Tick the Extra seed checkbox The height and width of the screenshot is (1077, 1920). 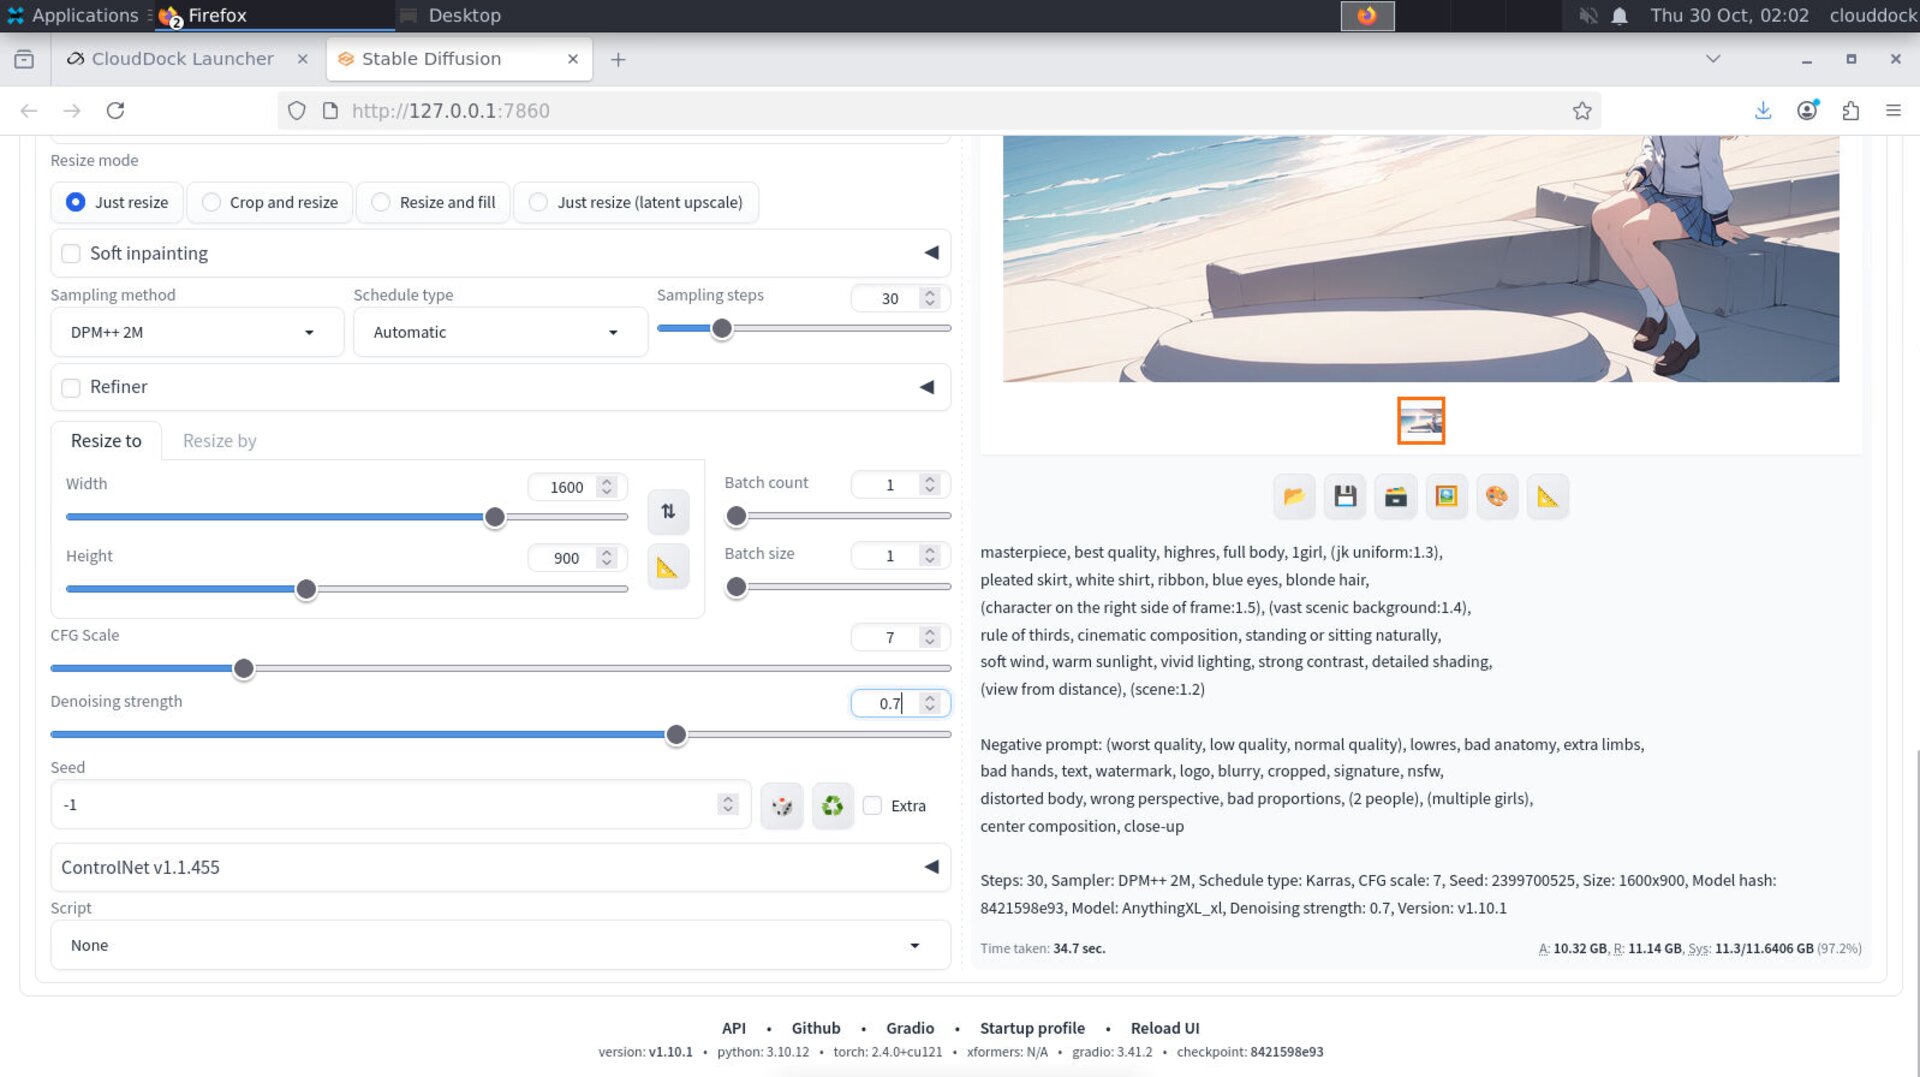873,806
